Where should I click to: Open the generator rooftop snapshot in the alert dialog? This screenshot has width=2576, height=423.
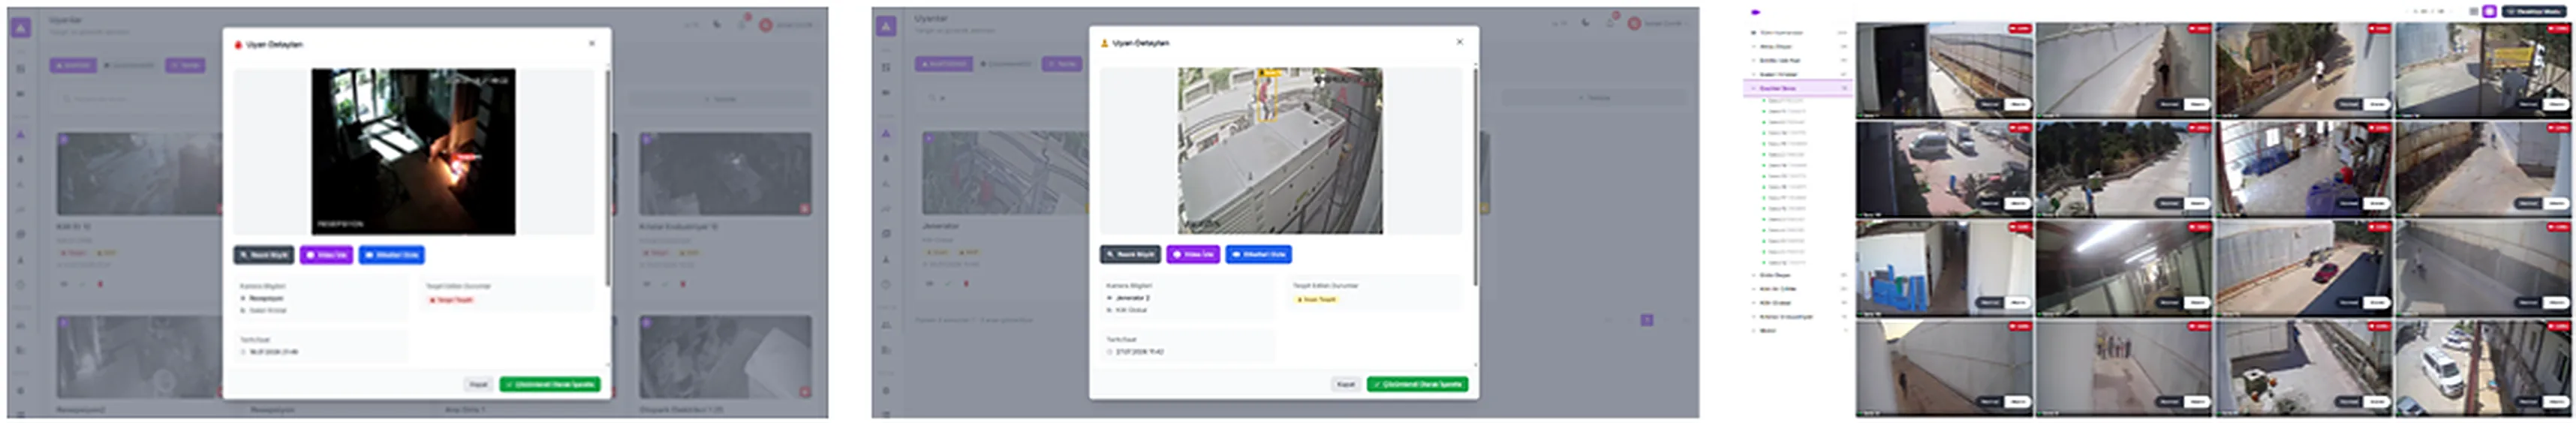coord(1280,151)
